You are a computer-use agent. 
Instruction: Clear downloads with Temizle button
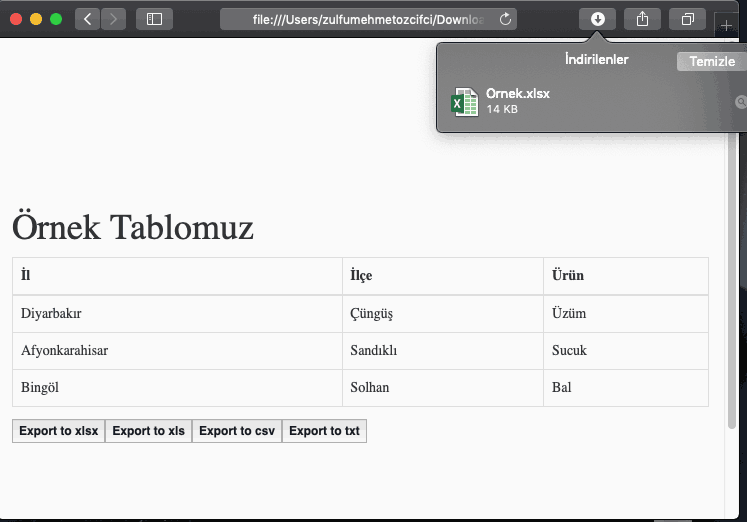click(712, 61)
